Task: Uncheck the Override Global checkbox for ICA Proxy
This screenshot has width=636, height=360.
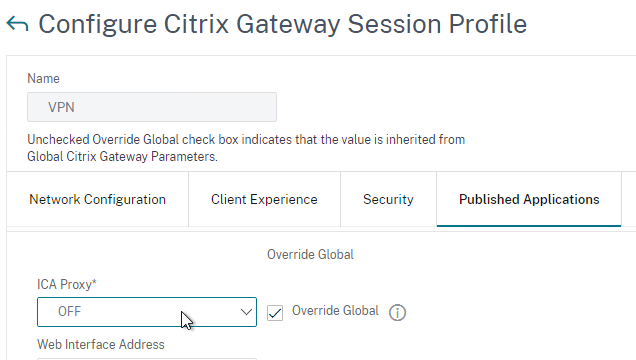Action: click(275, 313)
